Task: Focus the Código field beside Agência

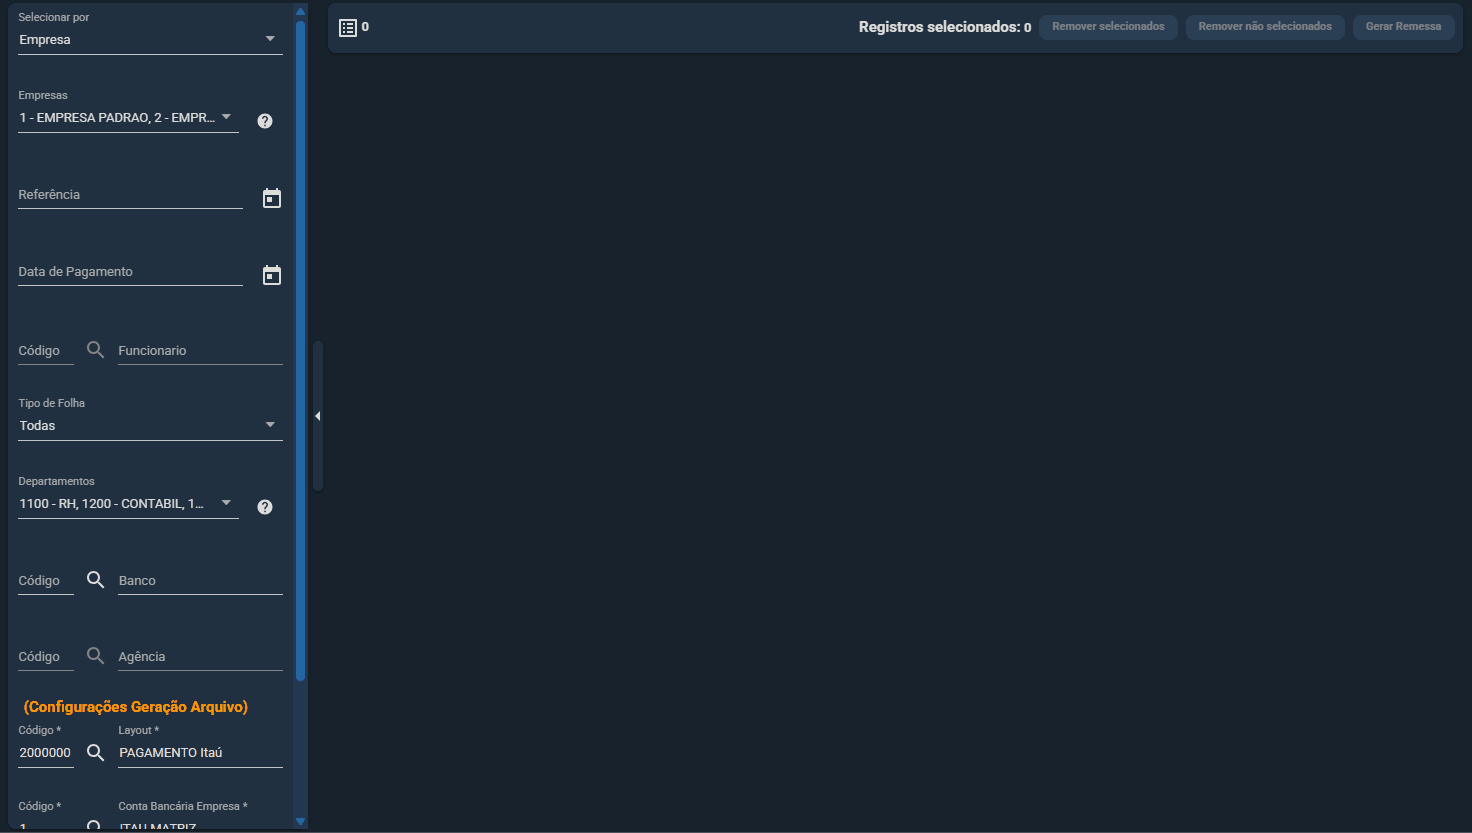Action: pyautogui.click(x=46, y=657)
